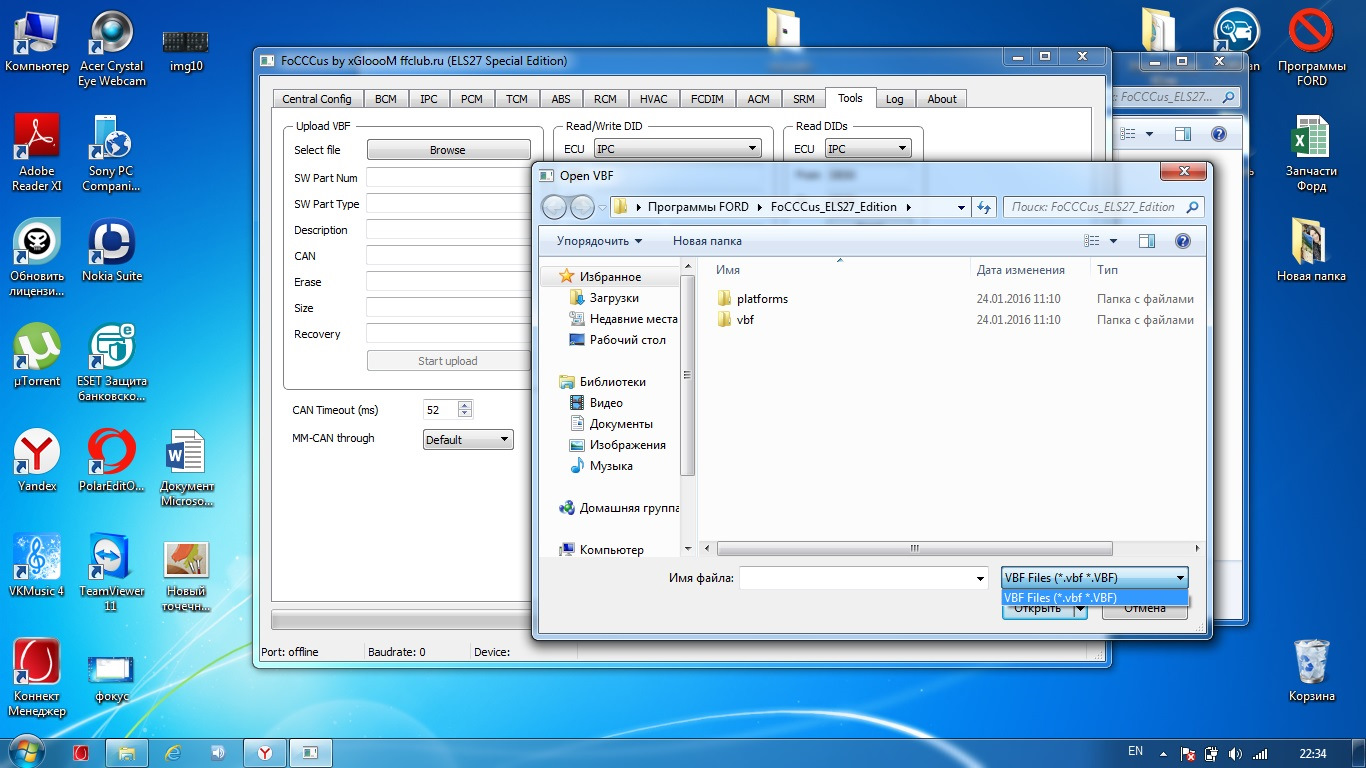Open the VBF Files type filter combo
This screenshot has height=768, width=1366.
[1095, 578]
